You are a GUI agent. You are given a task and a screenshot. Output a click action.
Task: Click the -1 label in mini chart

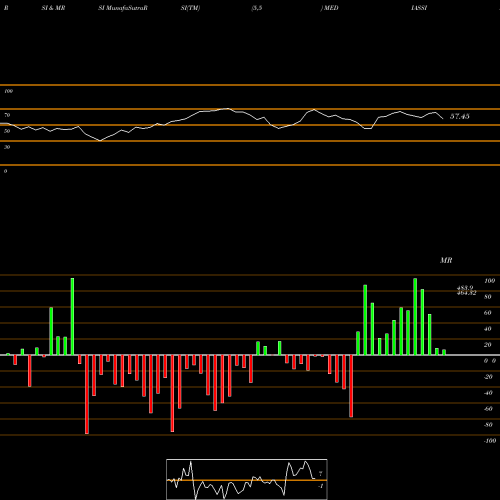coord(321,486)
